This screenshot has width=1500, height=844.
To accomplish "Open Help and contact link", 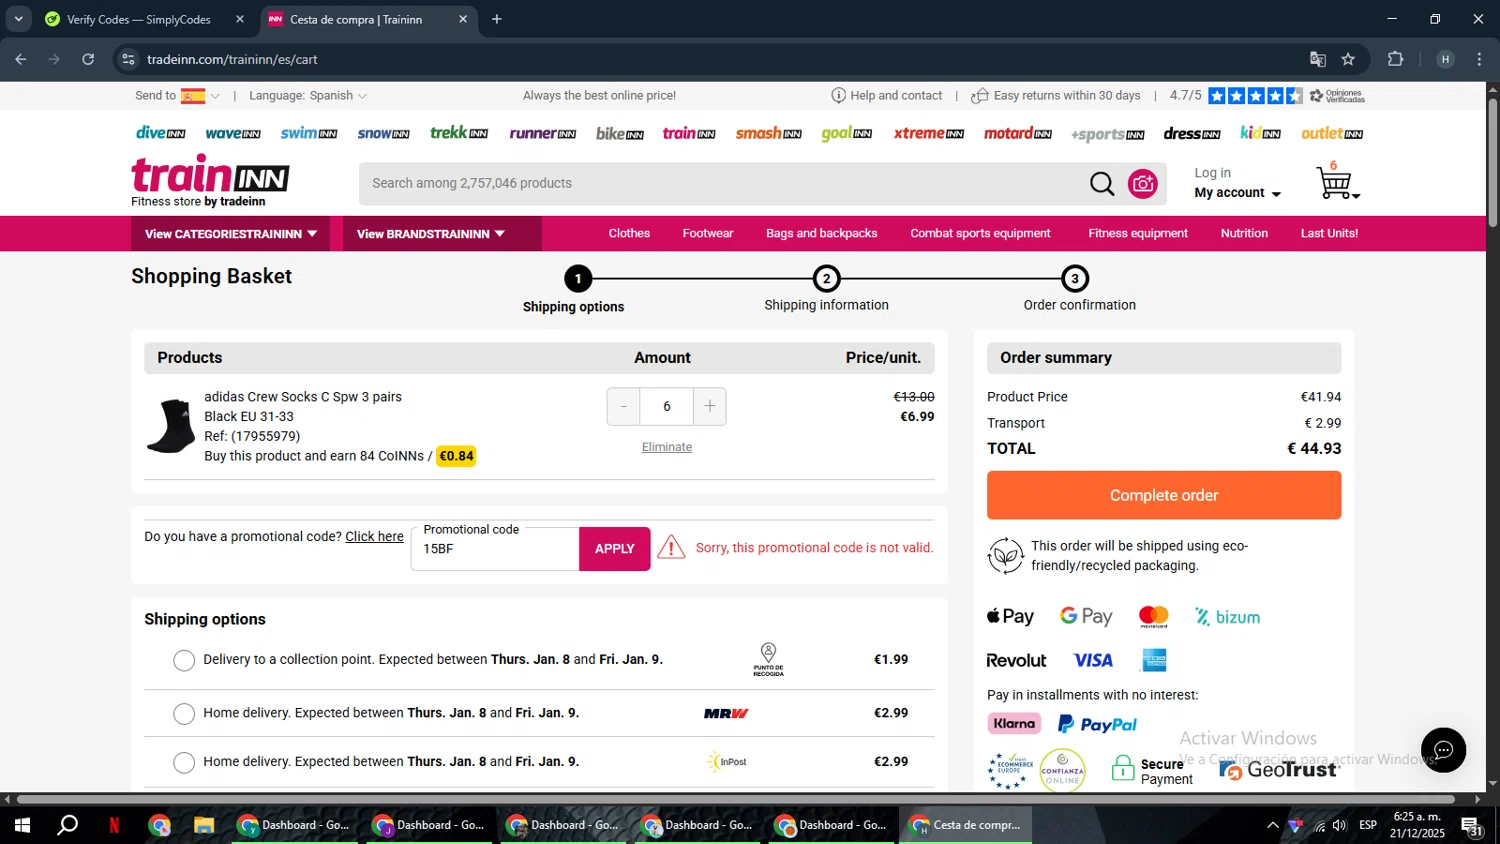I will click(x=887, y=96).
